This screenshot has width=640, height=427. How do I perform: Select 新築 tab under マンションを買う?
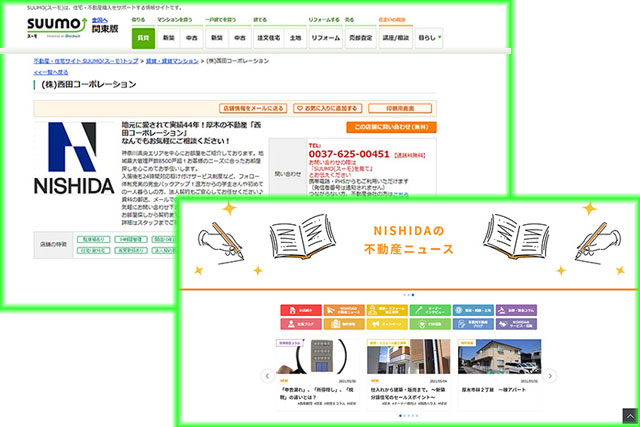click(x=169, y=38)
